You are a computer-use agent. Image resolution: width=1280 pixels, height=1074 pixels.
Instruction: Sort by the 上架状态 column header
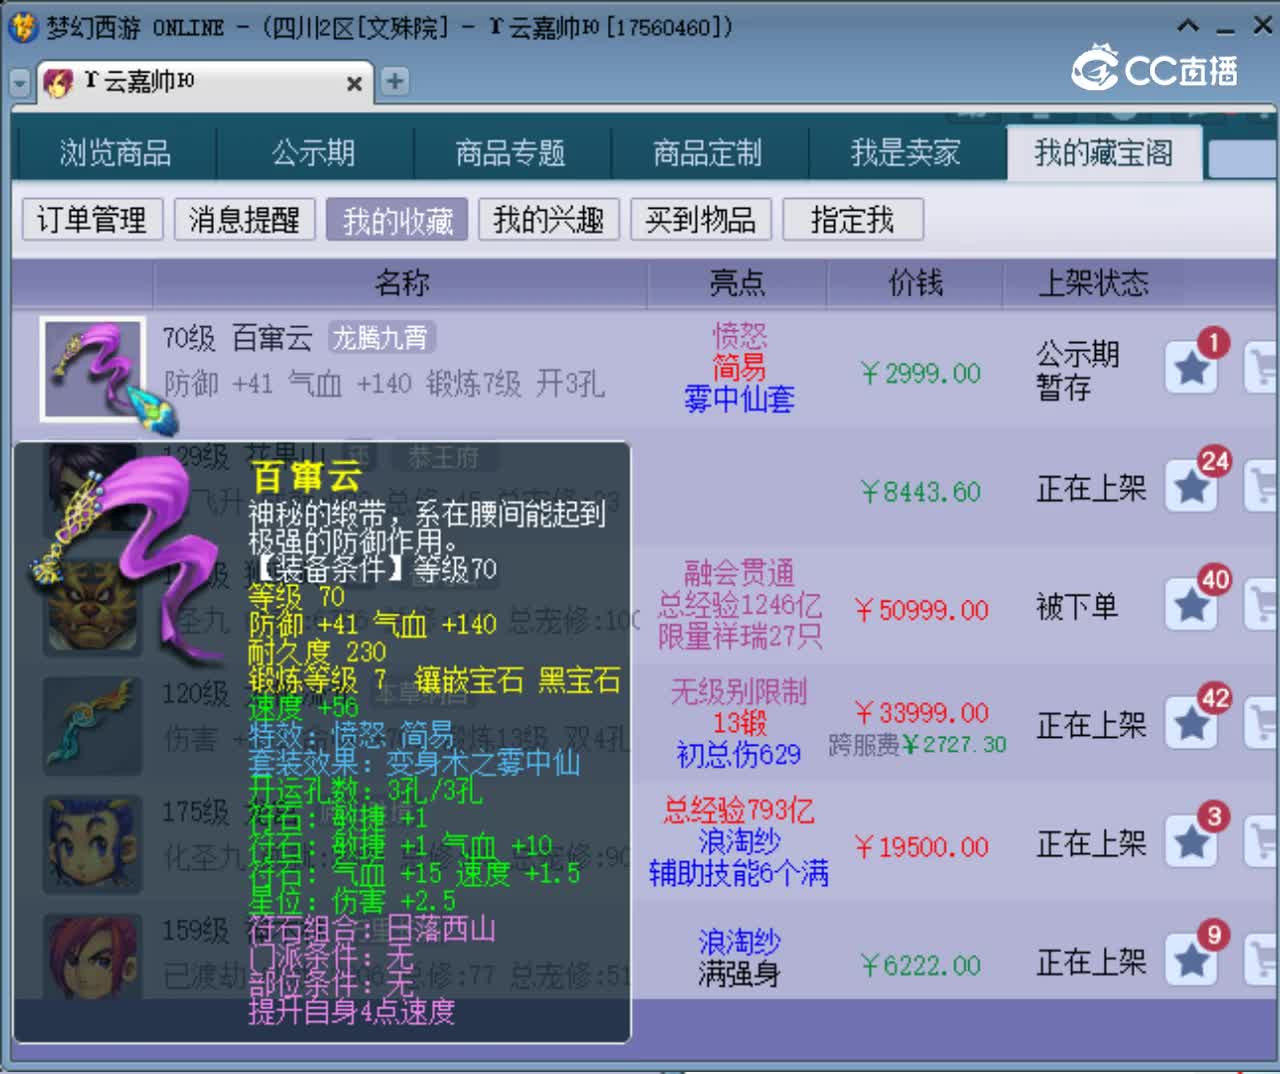click(x=1093, y=283)
